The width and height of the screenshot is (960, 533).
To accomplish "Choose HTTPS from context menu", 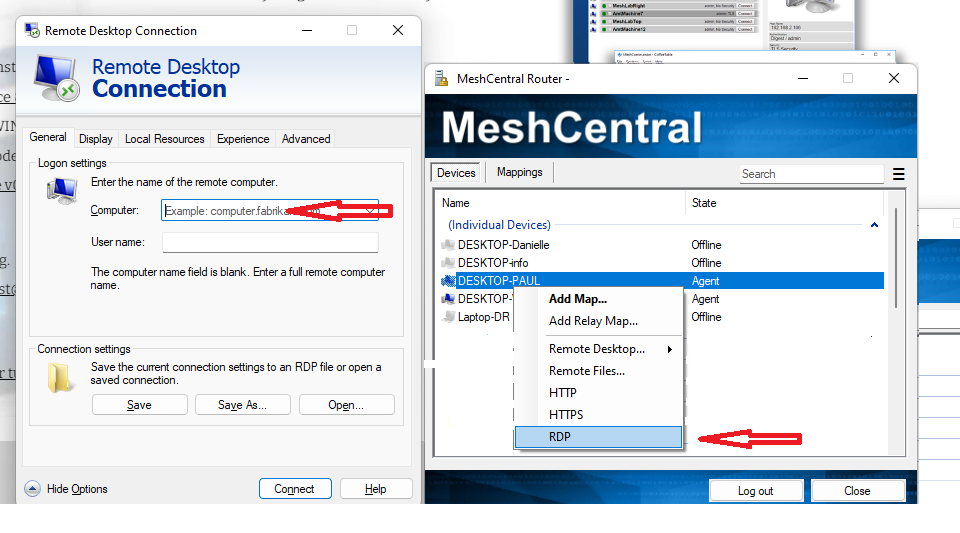I will point(566,415).
